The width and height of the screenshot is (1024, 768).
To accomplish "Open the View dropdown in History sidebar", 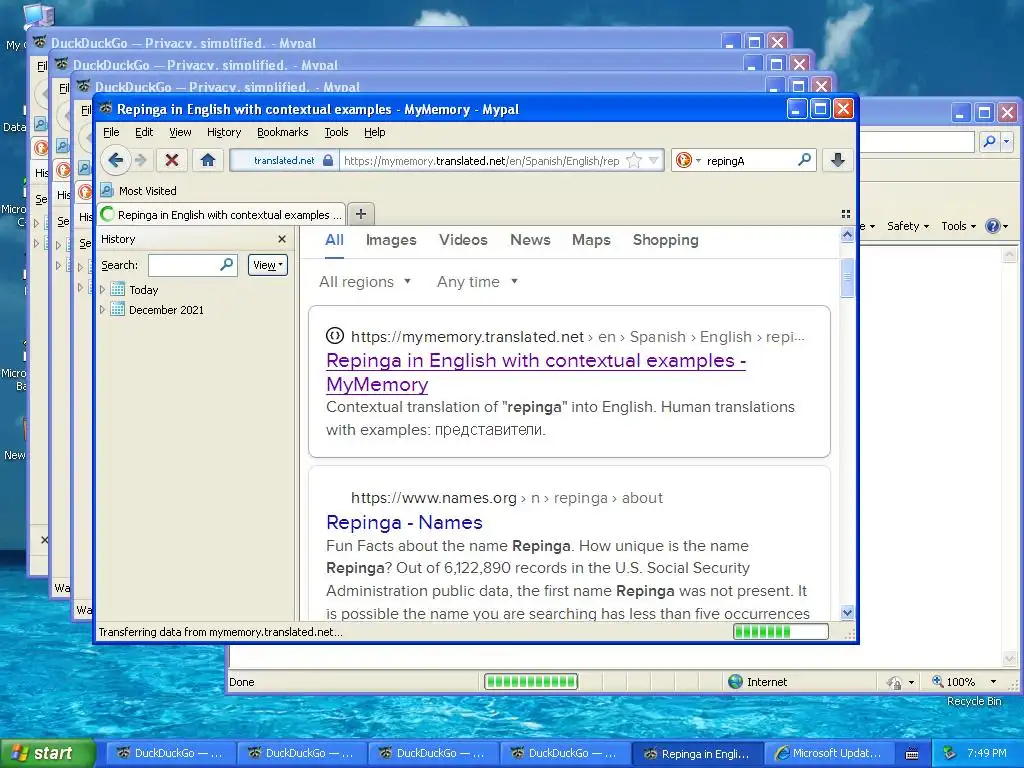I will click(268, 264).
